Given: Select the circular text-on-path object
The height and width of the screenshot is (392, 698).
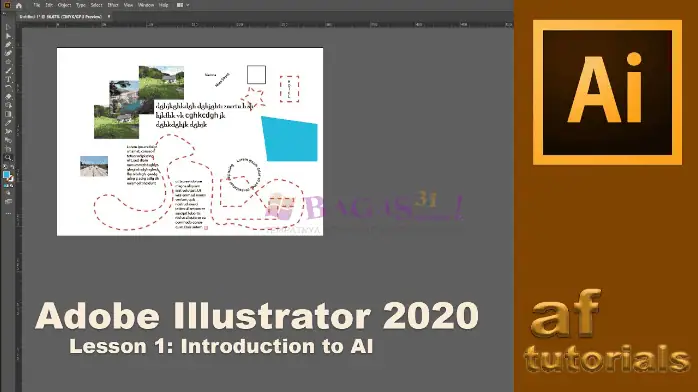Looking at the screenshot, I should click(x=244, y=175).
